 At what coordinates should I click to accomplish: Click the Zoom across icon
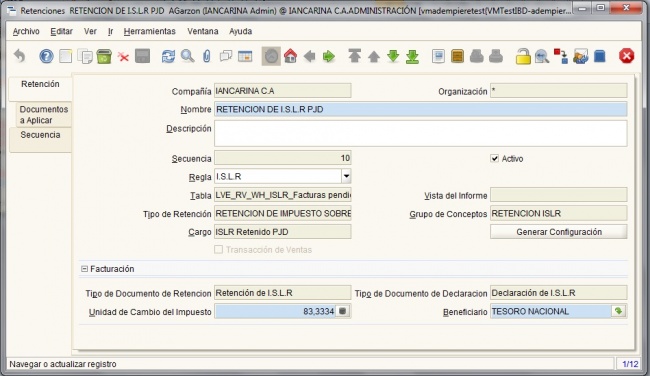[x=542, y=56]
